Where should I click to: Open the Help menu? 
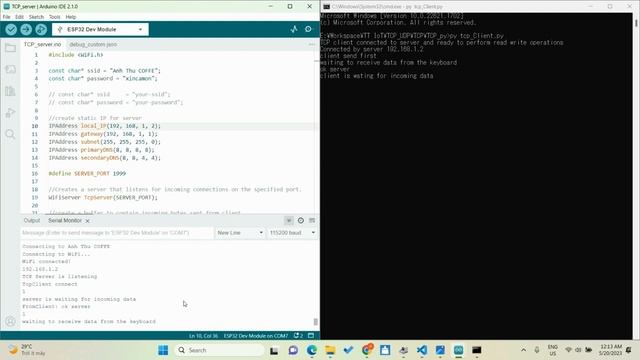[71, 17]
